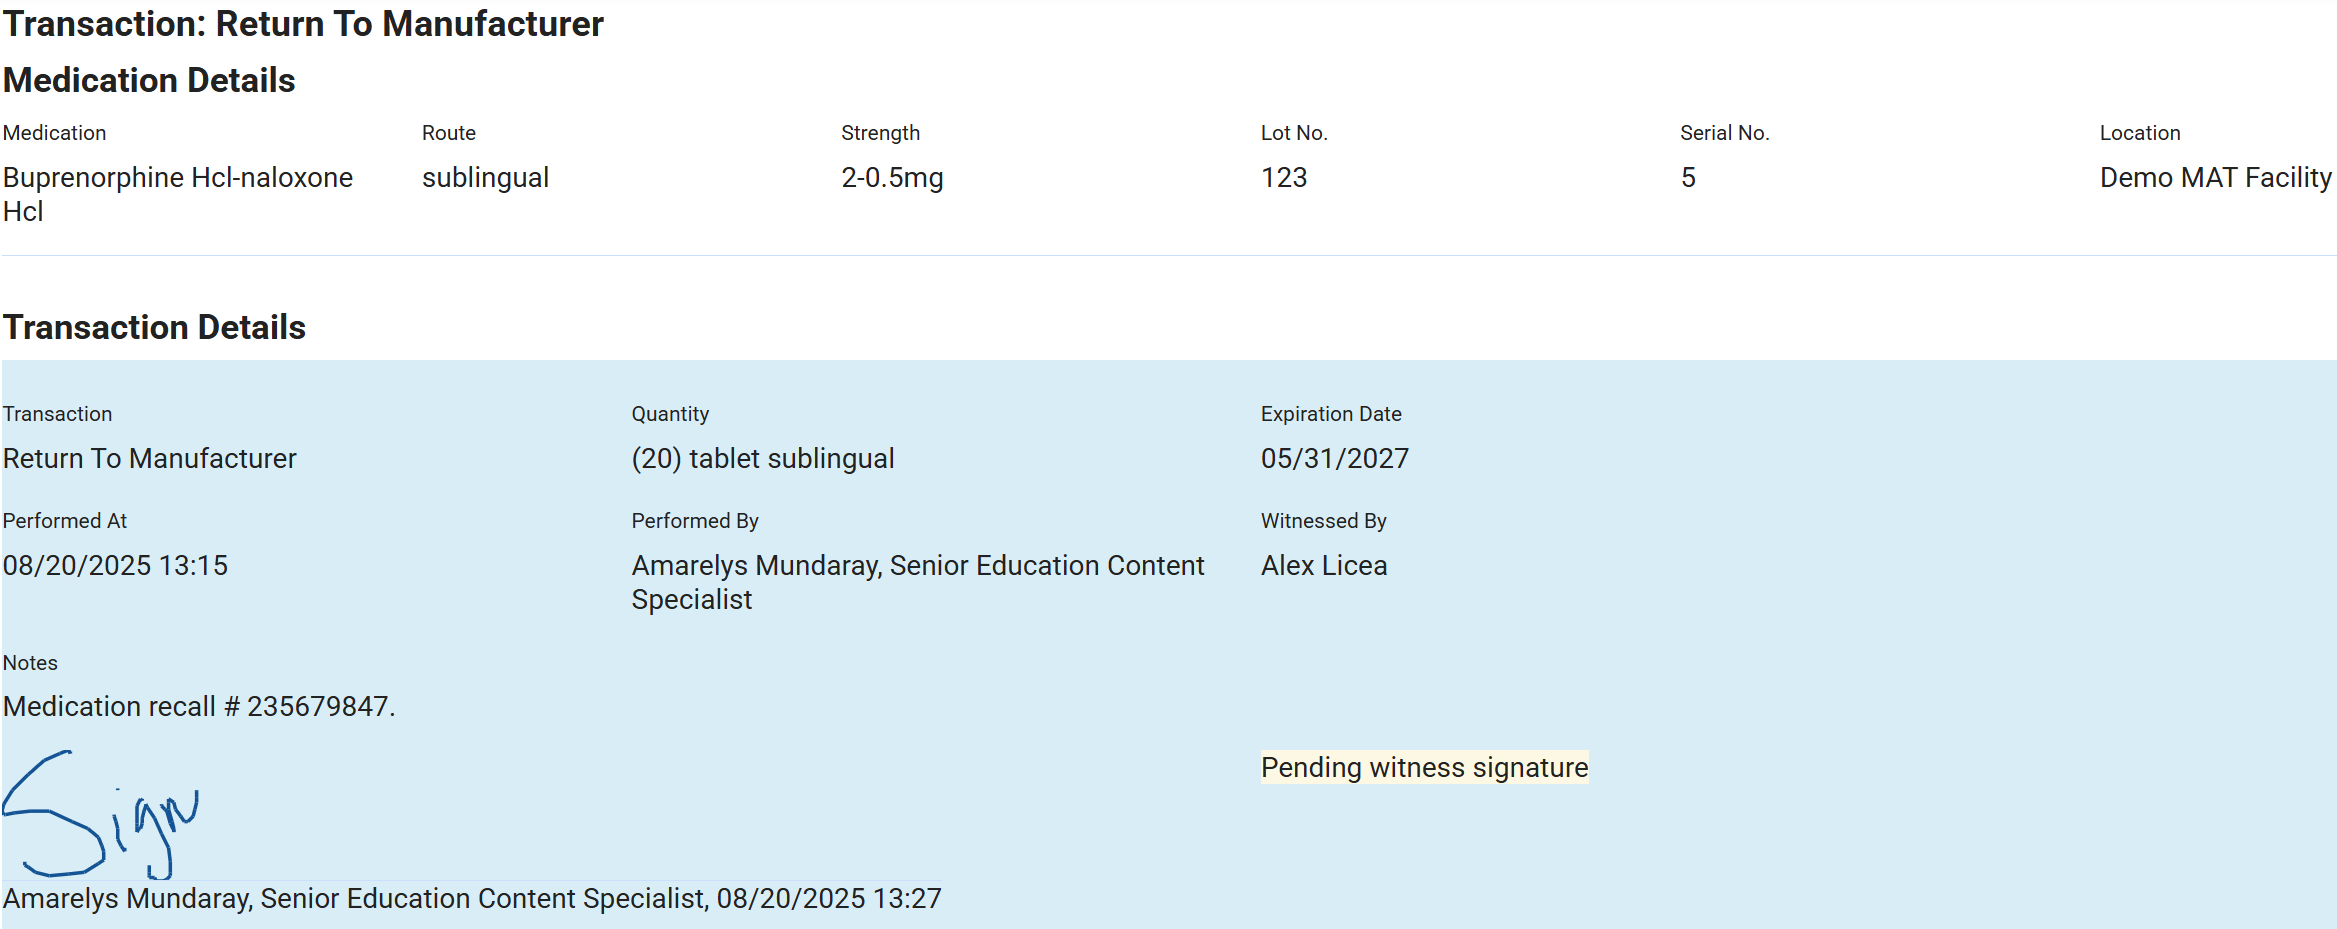The height and width of the screenshot is (929, 2337).
Task: Click witness name Alex Licea
Action: pos(1324,566)
